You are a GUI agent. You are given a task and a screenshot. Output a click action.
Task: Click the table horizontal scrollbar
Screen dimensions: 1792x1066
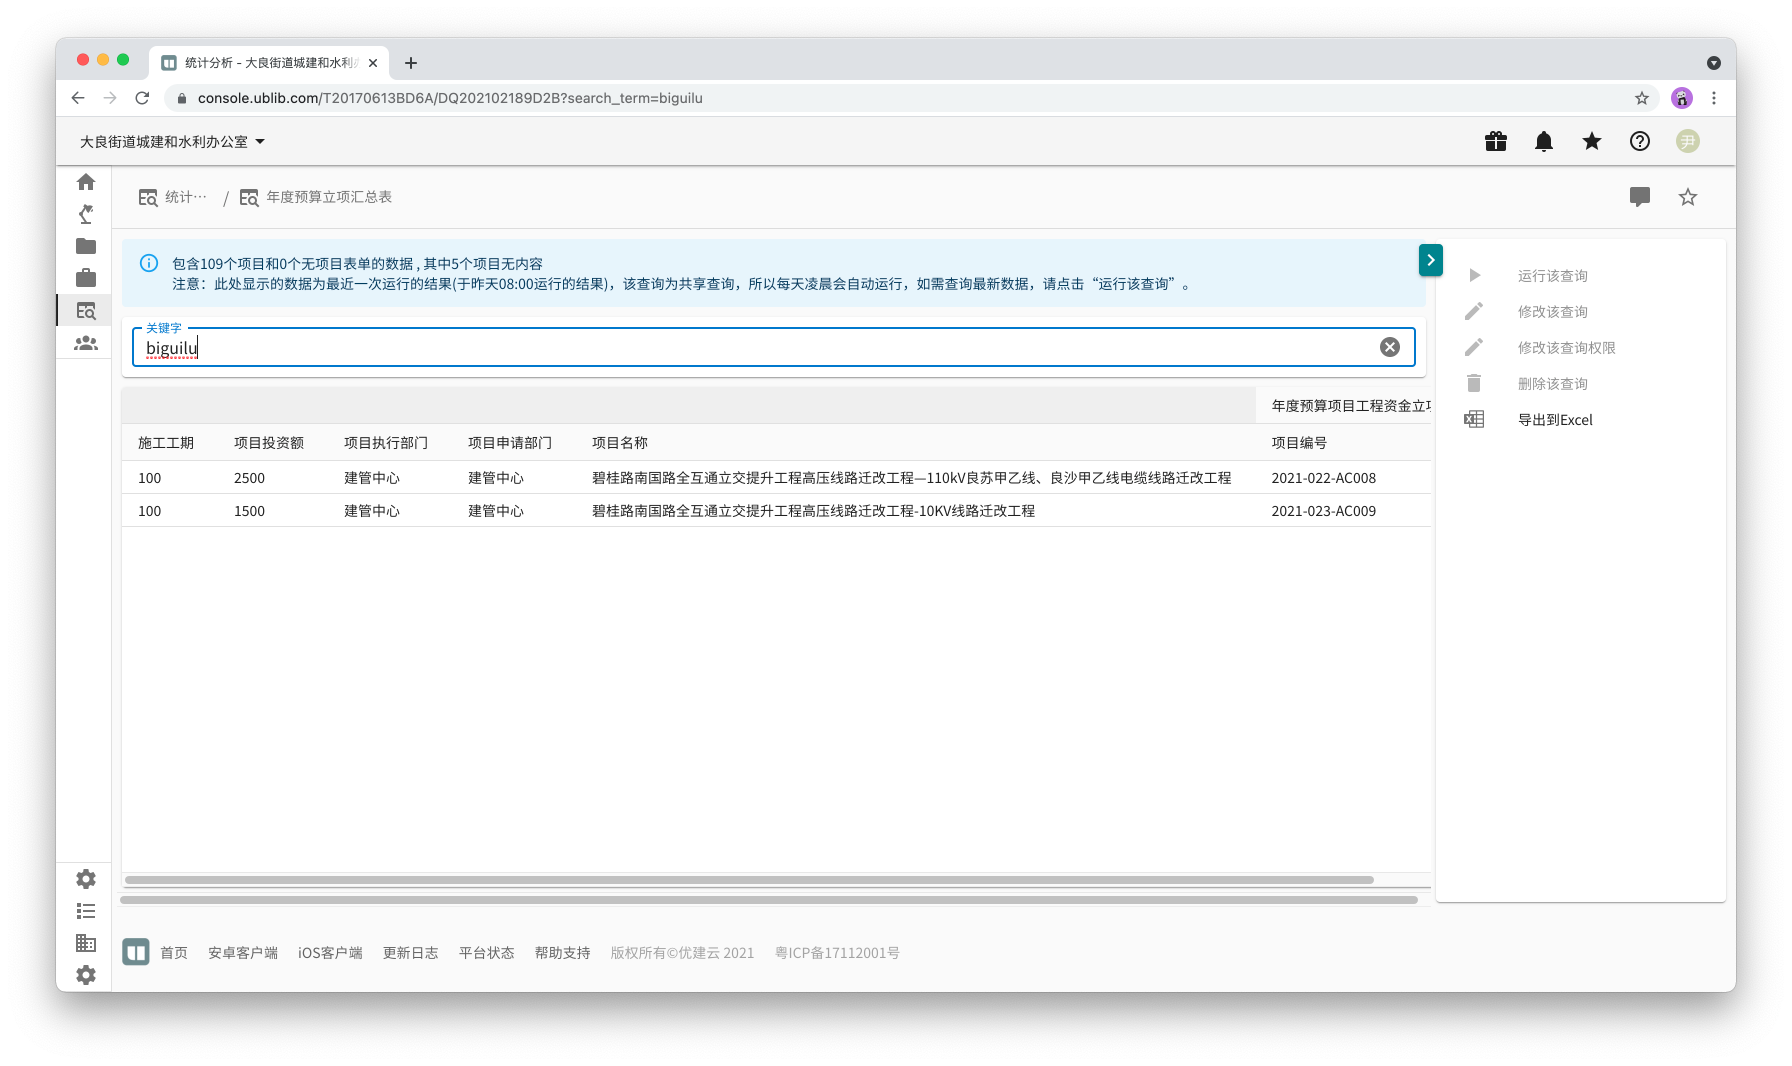coord(748,880)
